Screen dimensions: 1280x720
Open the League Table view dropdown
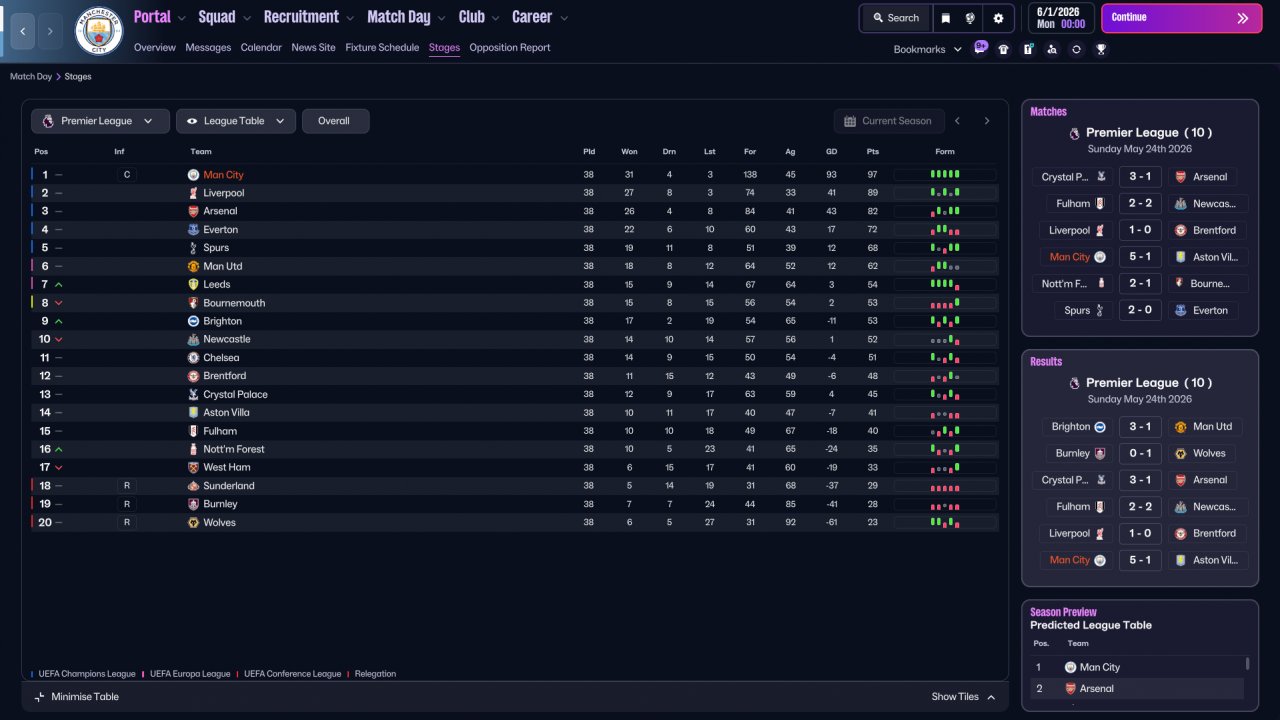click(x=236, y=121)
